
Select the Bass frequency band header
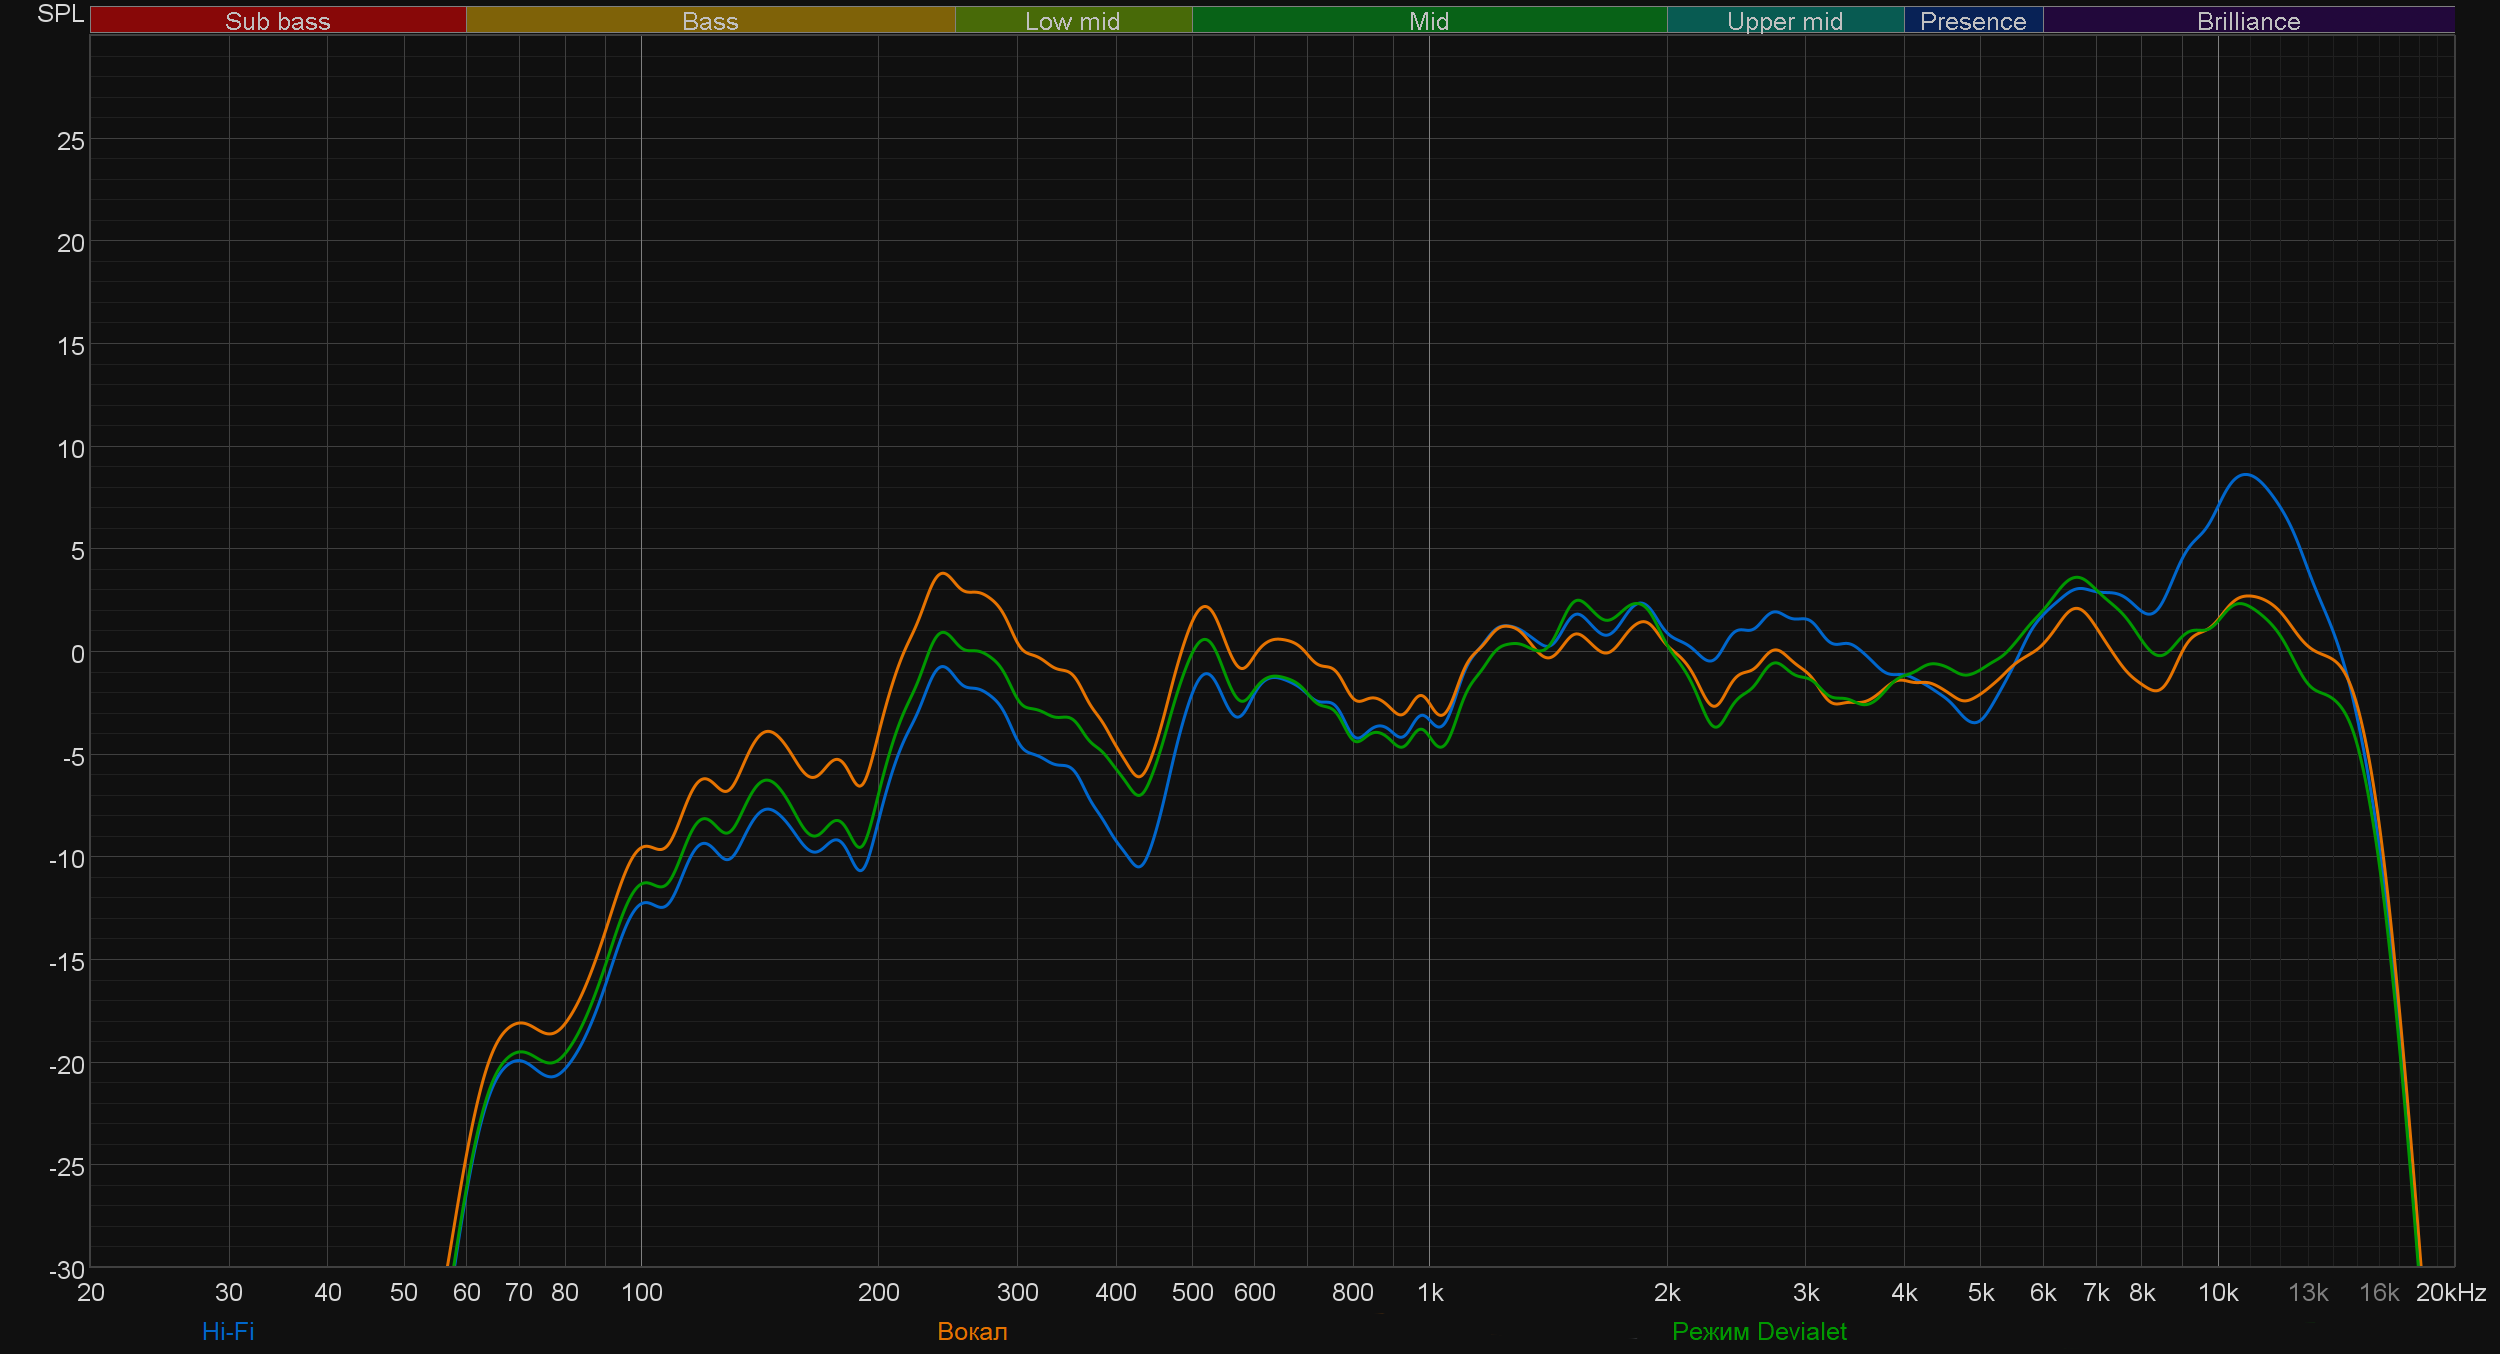(x=710, y=21)
